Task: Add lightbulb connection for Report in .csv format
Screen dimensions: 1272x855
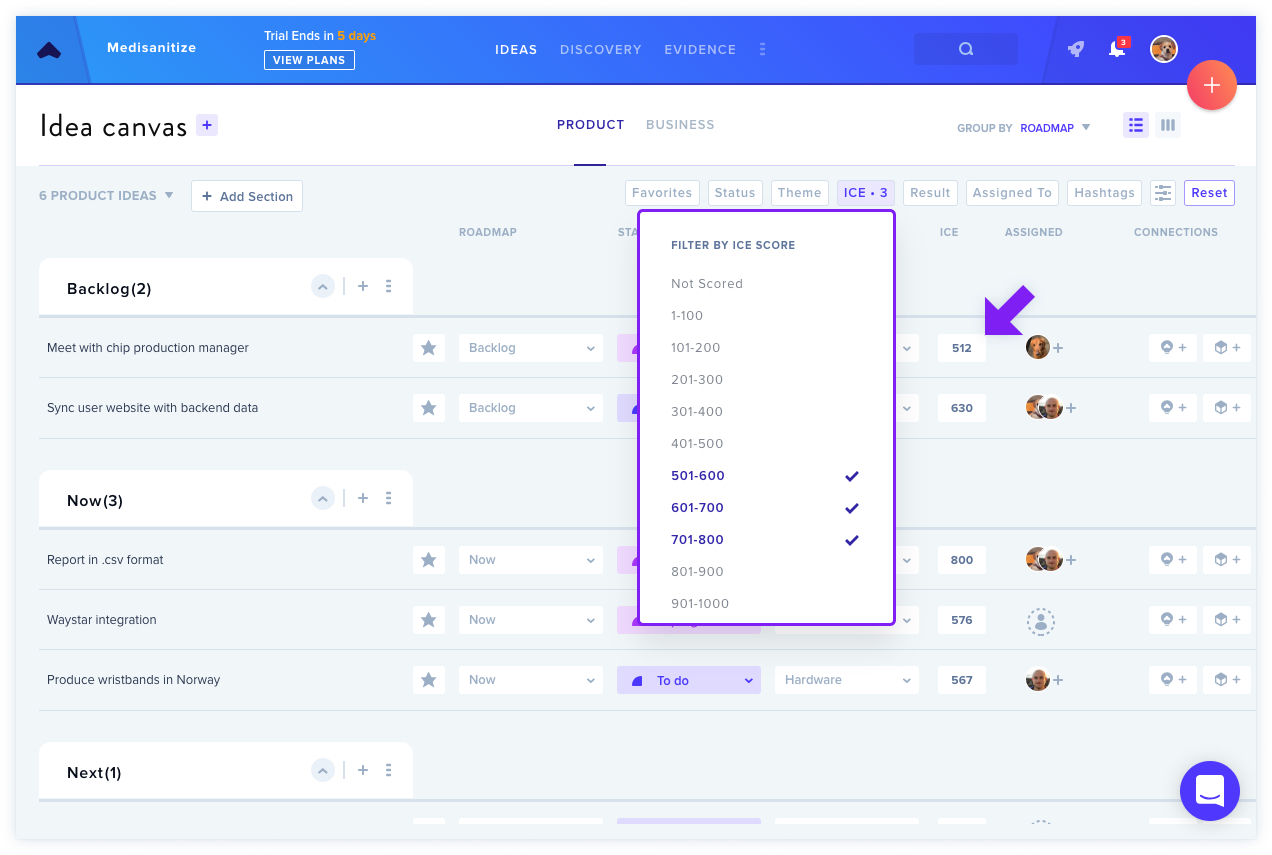Action: pyautogui.click(x=1173, y=560)
